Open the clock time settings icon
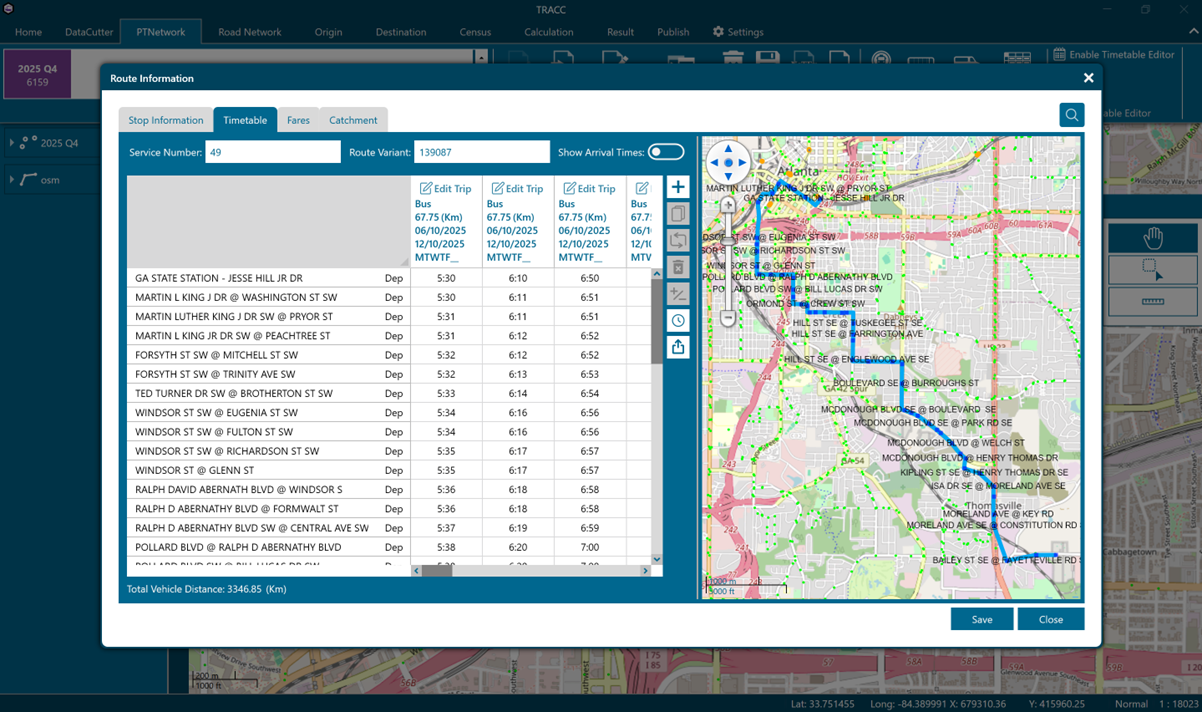The height and width of the screenshot is (712, 1202). tap(678, 321)
